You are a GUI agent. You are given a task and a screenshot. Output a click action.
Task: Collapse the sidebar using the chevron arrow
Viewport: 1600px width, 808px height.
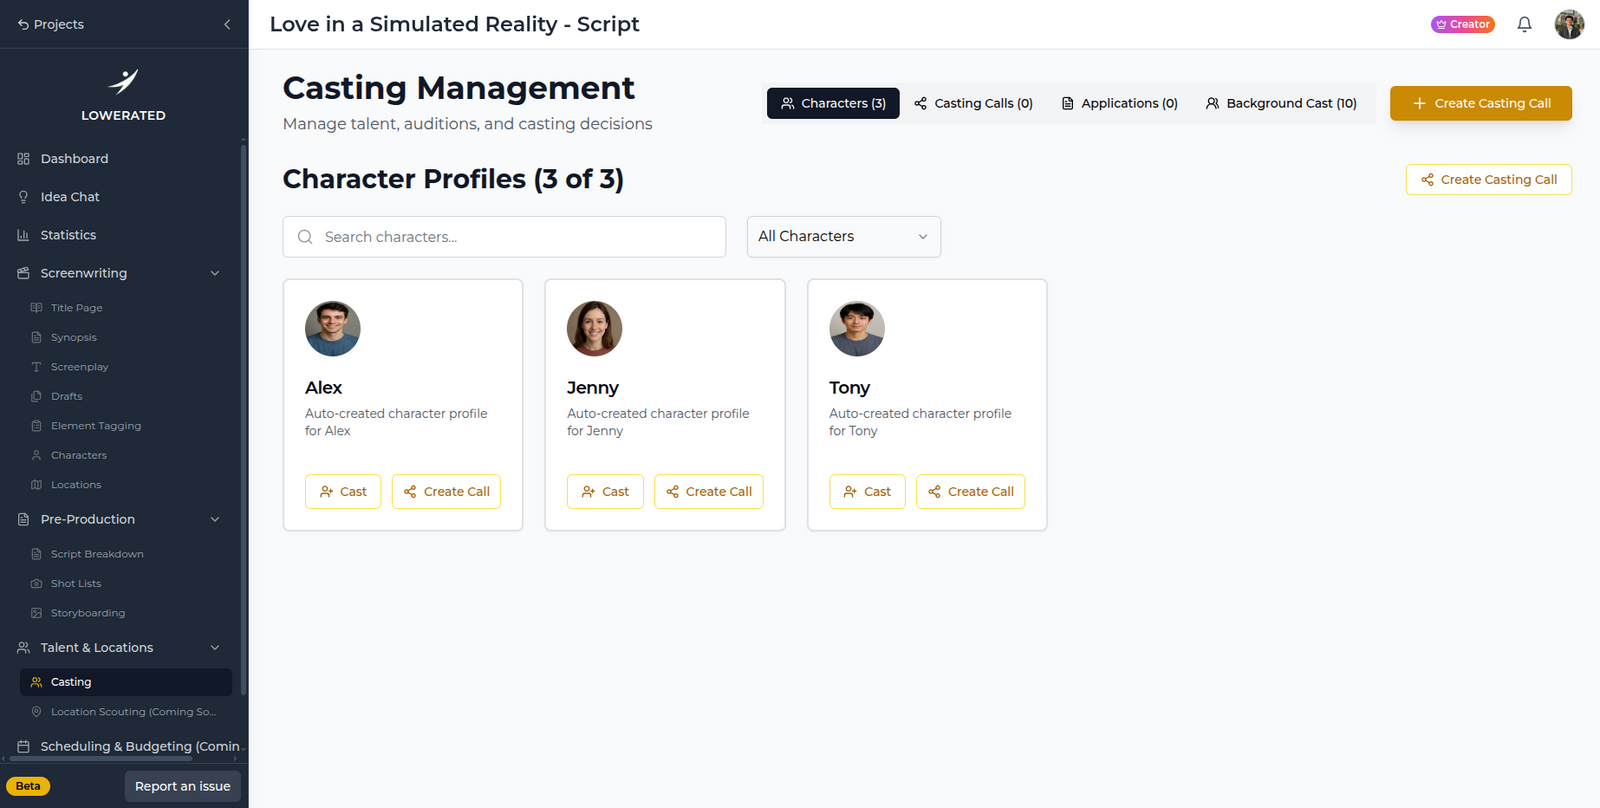(x=227, y=24)
